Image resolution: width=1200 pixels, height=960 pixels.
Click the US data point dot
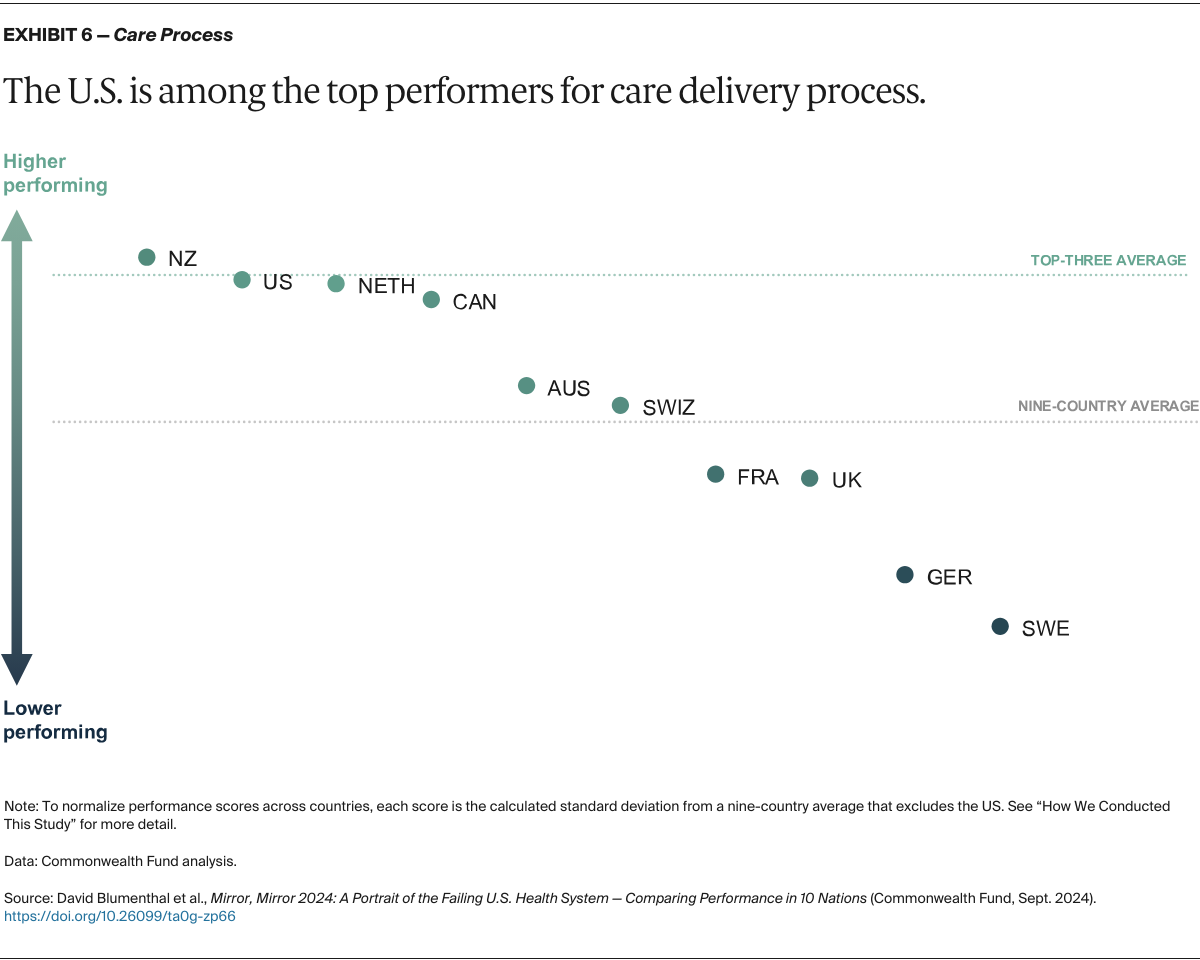click(242, 280)
